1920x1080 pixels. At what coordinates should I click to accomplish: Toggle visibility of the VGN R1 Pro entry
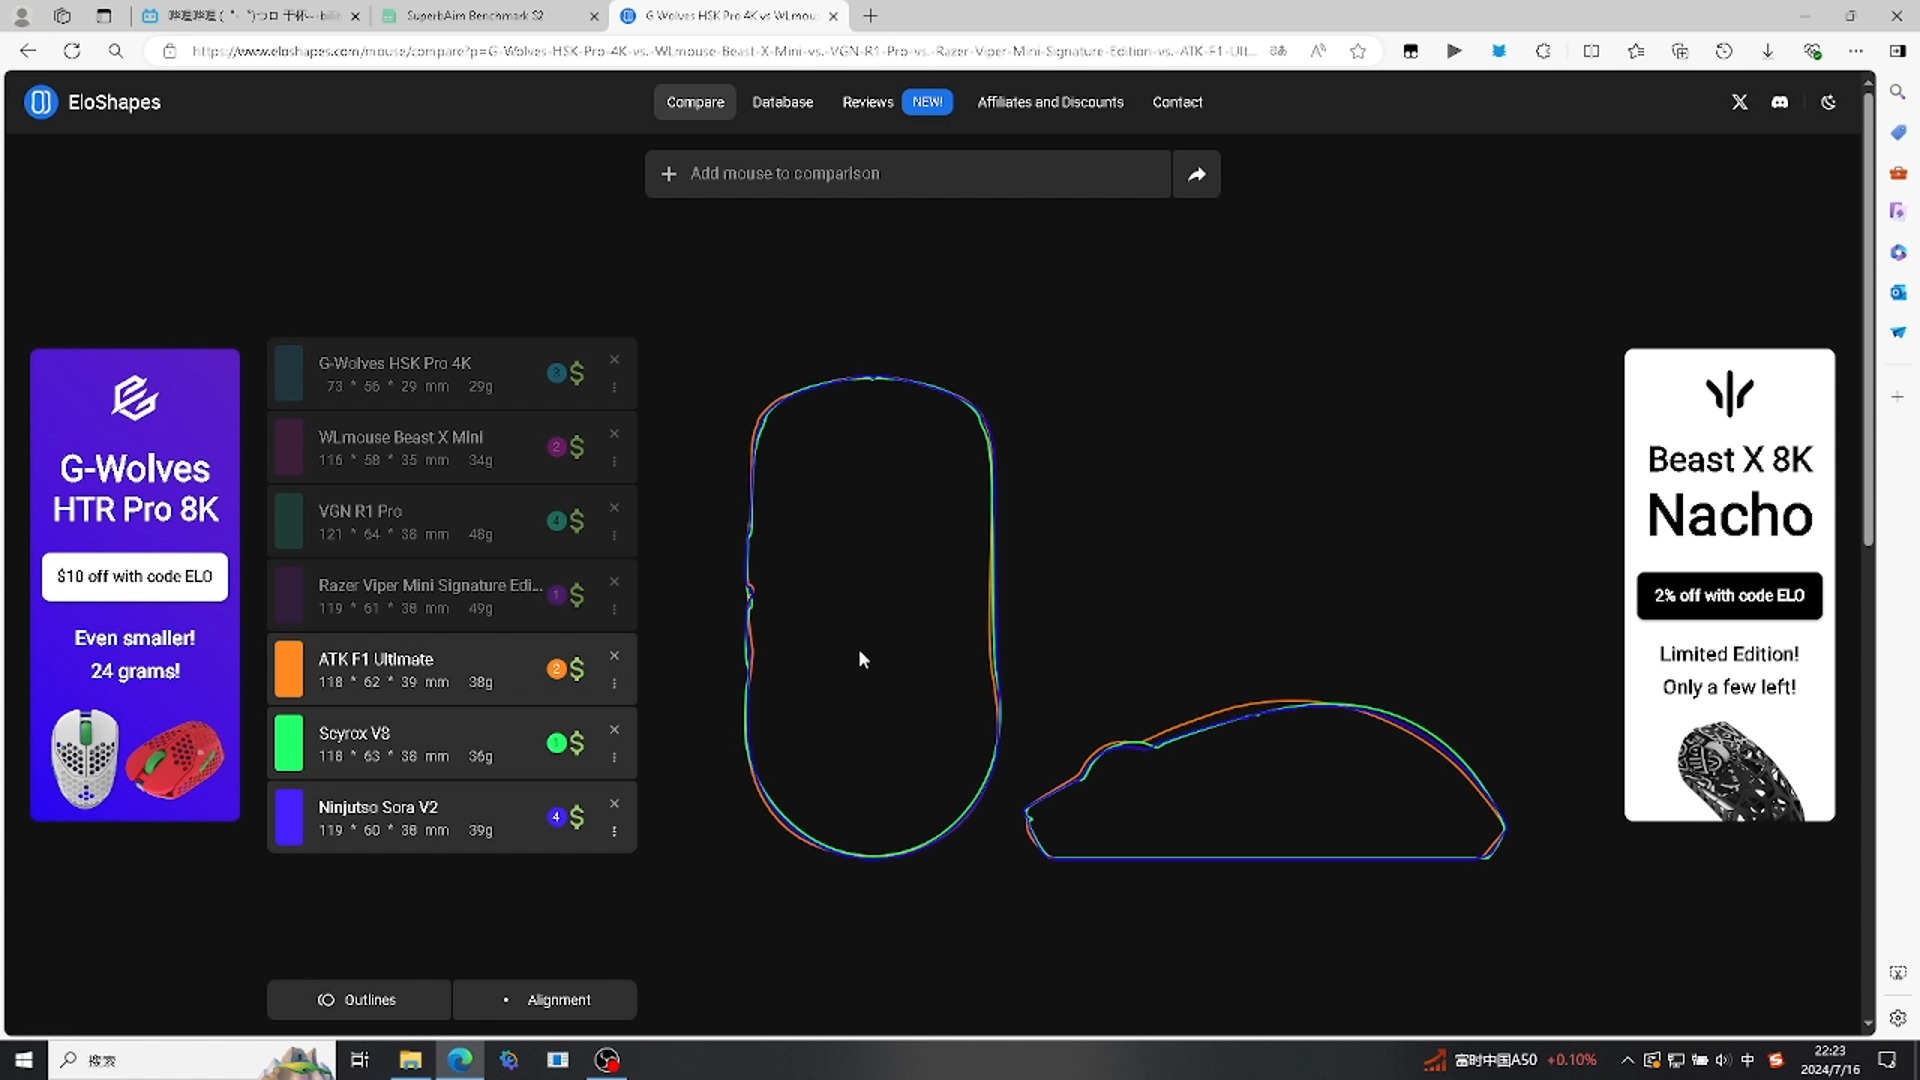coord(289,521)
